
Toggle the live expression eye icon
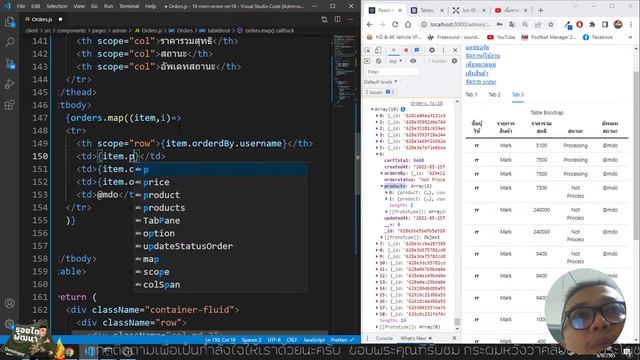[x=413, y=61]
